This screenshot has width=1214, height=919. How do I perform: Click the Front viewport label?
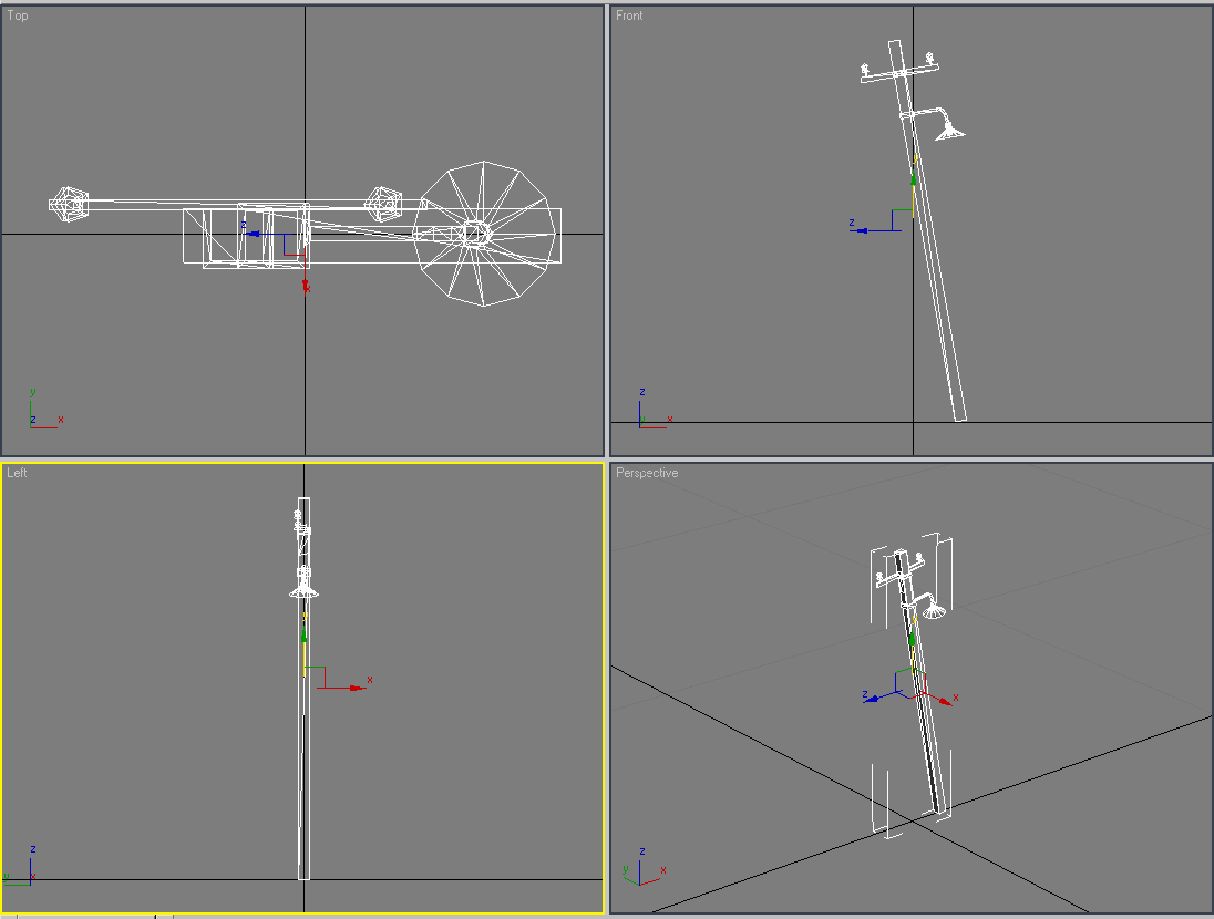tap(629, 16)
